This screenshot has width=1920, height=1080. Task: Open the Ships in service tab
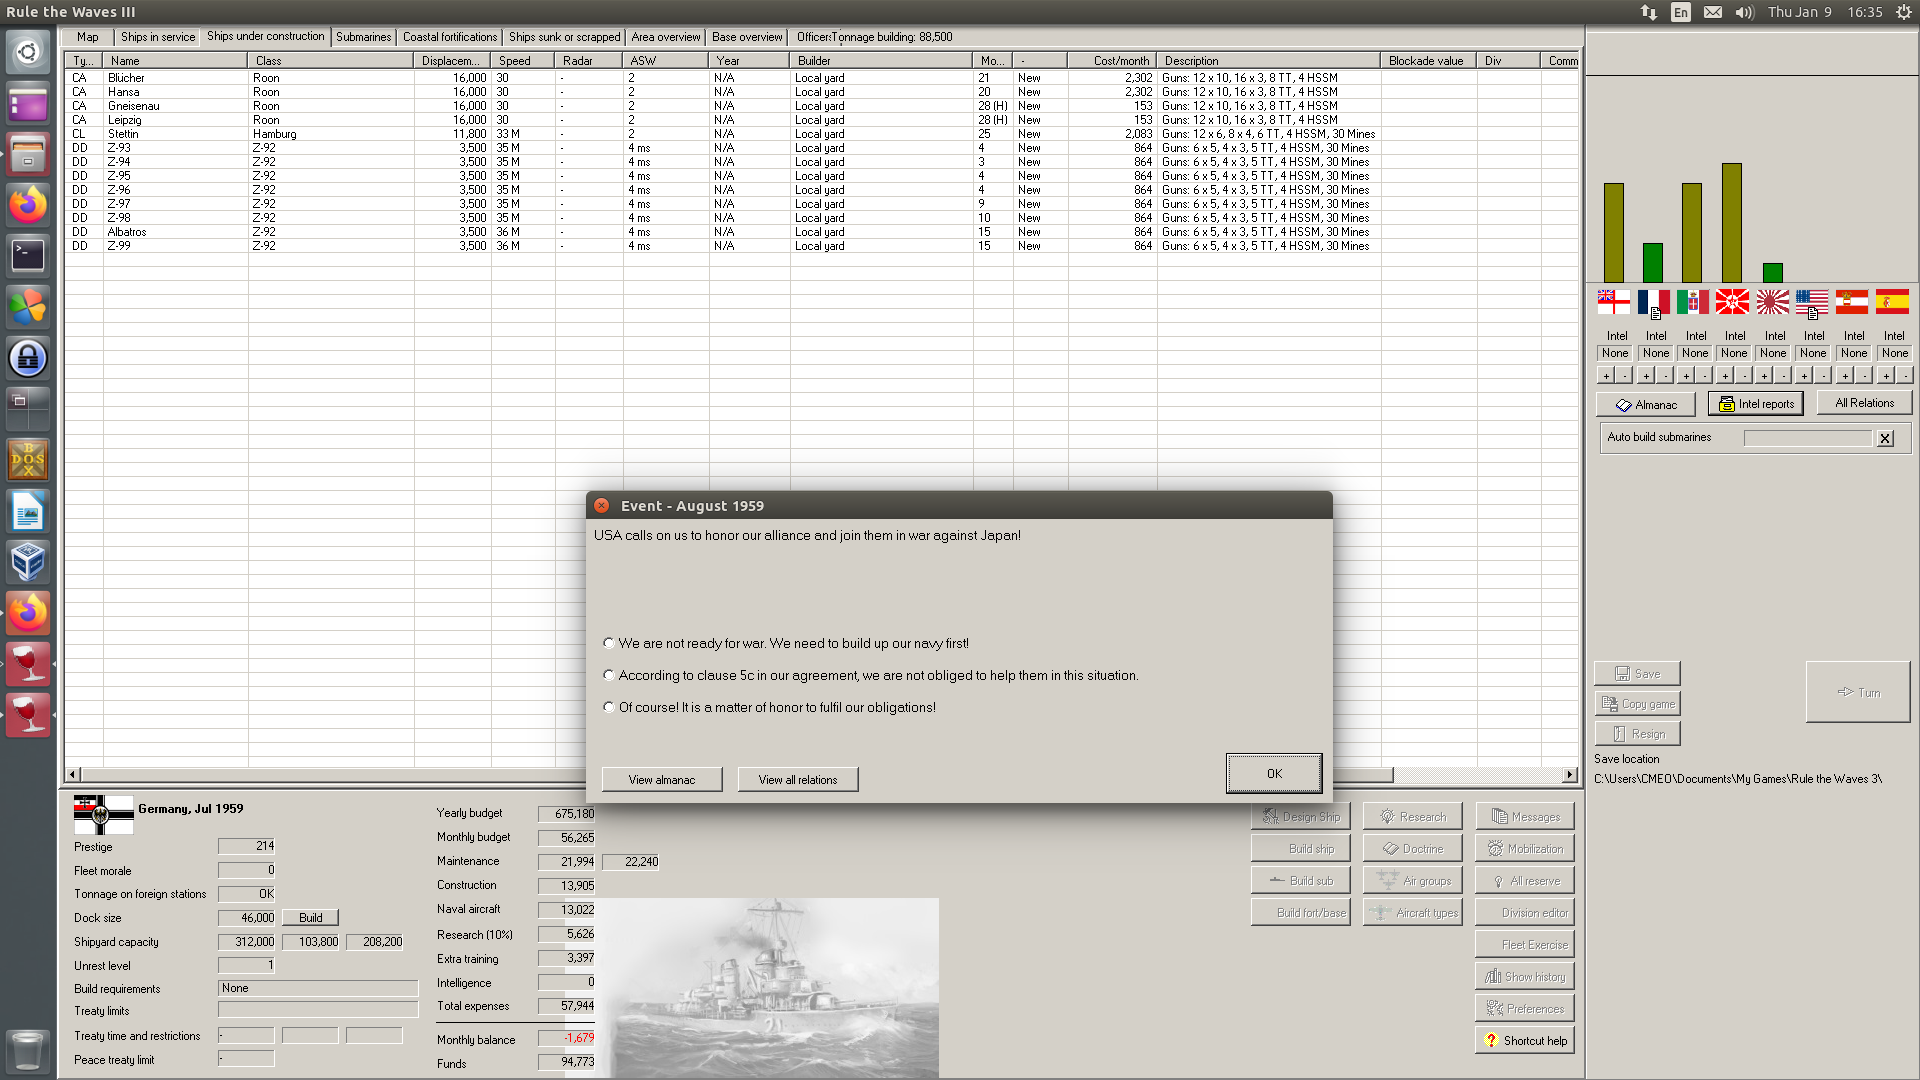click(x=158, y=37)
